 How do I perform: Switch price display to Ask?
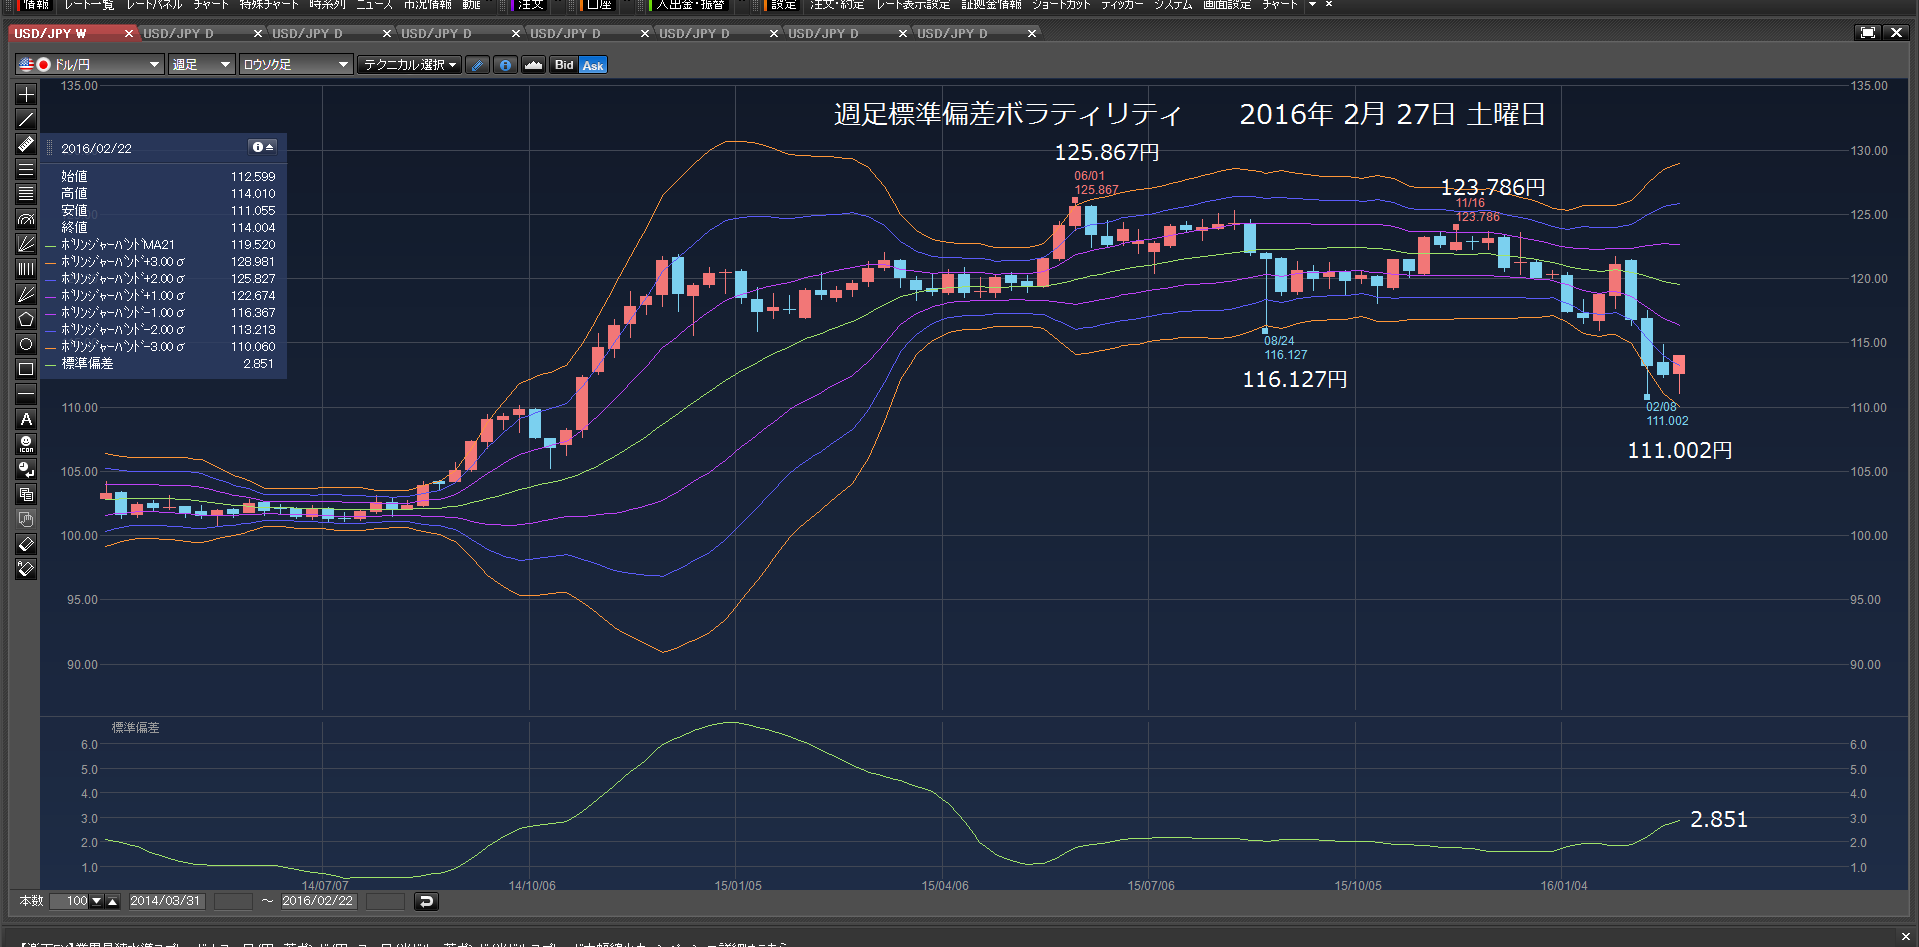click(593, 65)
